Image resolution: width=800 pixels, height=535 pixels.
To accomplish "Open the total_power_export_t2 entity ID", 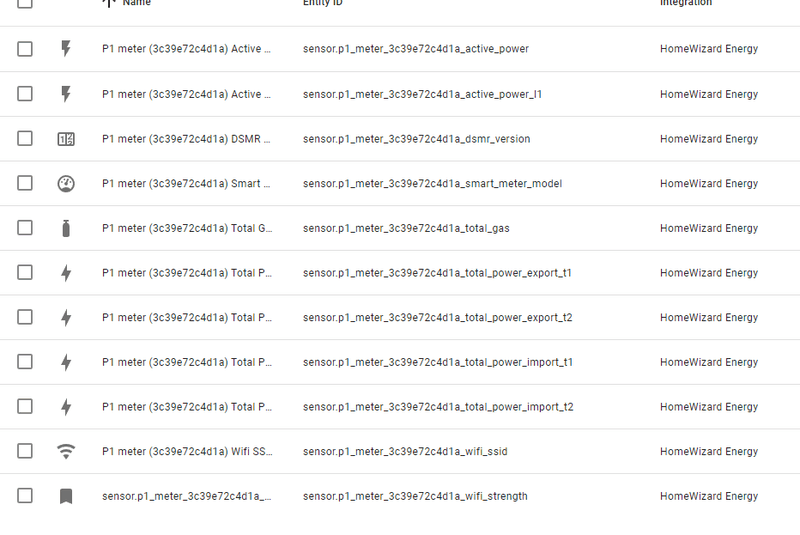I will pyautogui.click(x=437, y=318).
